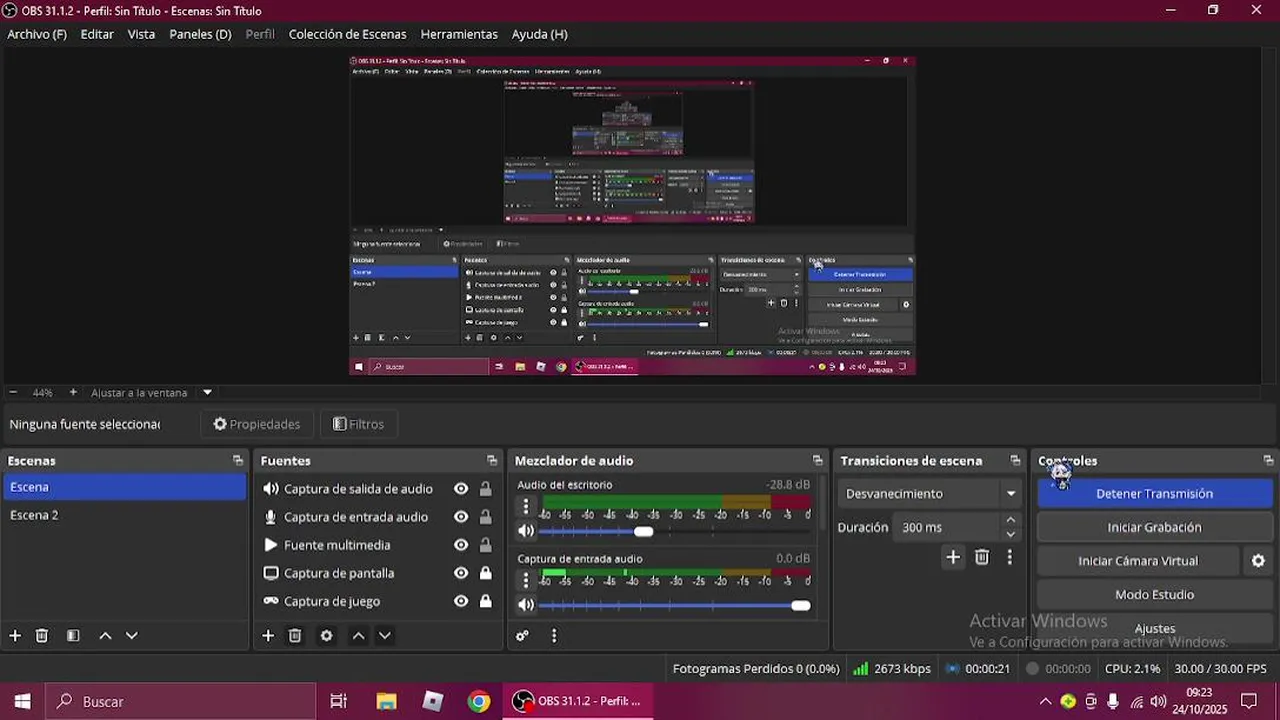
Task: Open audio mixer menu at panel bottom
Action: pyautogui.click(x=554, y=635)
